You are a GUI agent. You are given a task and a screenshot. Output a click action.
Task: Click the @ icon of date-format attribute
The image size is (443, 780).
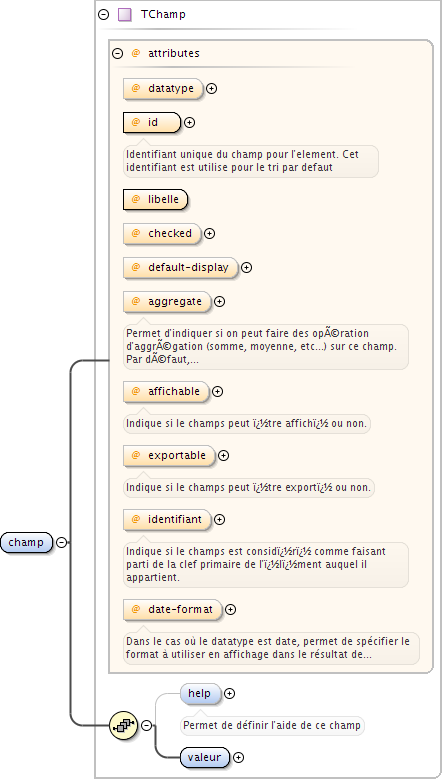click(x=136, y=609)
